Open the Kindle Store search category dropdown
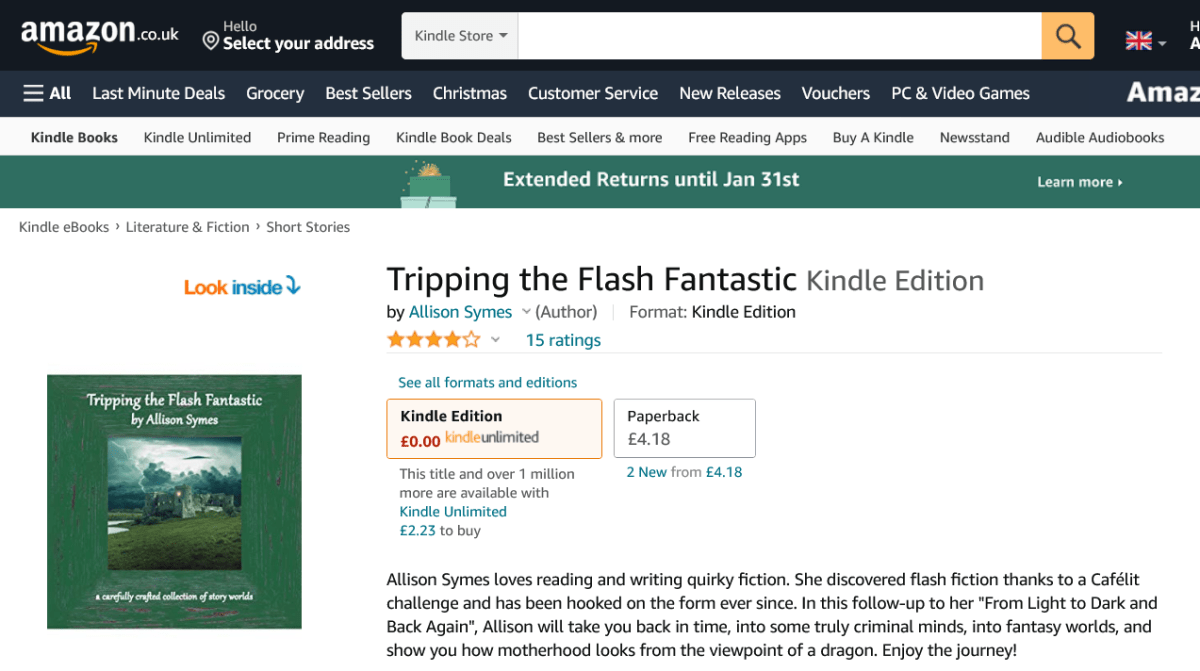 [460, 36]
